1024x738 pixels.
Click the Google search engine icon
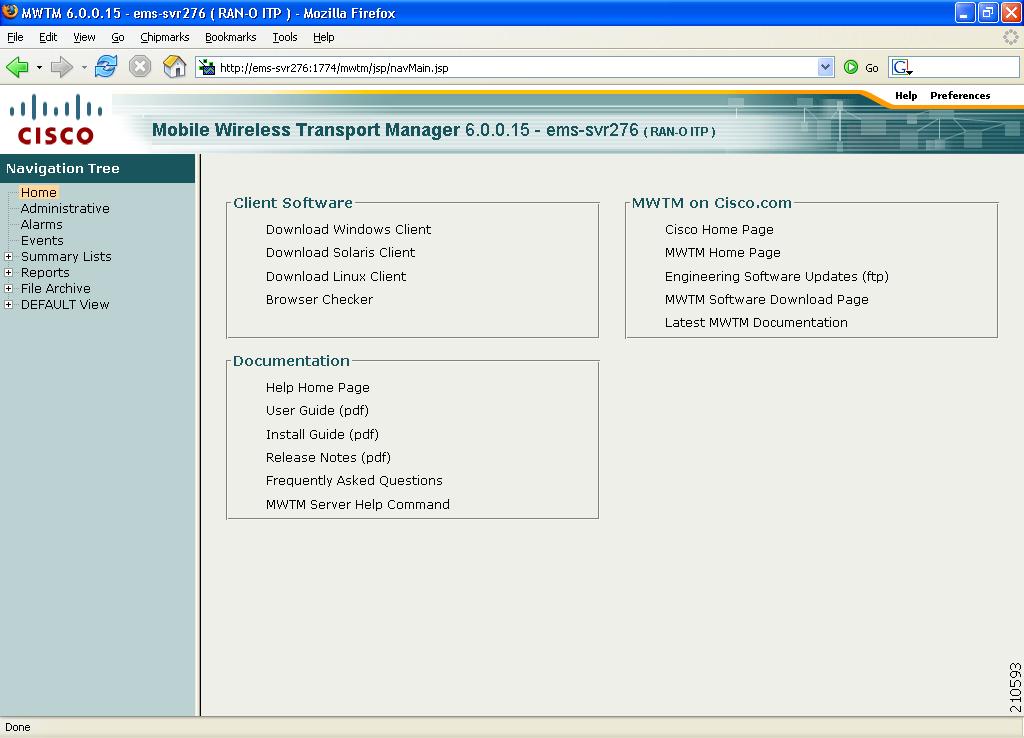(x=903, y=67)
